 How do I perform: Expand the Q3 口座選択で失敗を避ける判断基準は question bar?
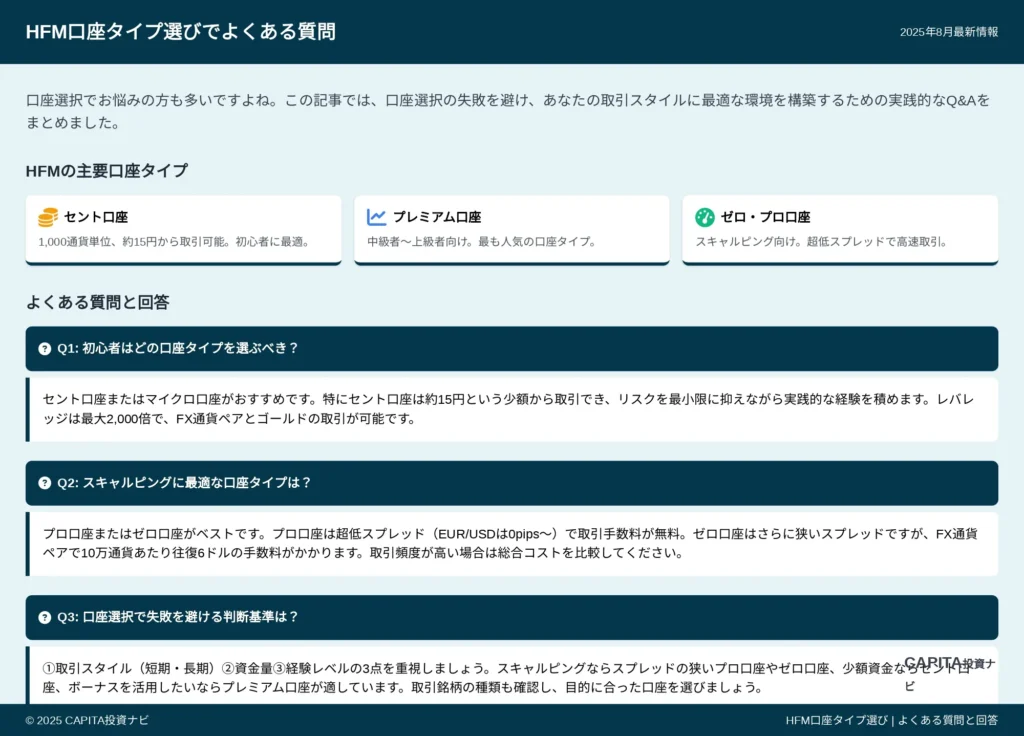512,618
